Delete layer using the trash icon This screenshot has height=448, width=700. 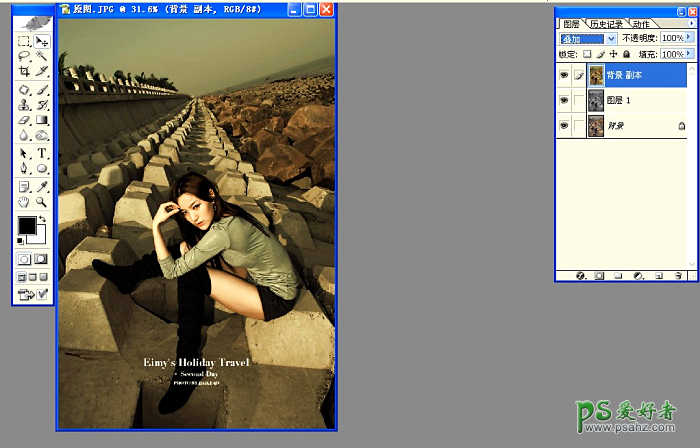pos(677,275)
